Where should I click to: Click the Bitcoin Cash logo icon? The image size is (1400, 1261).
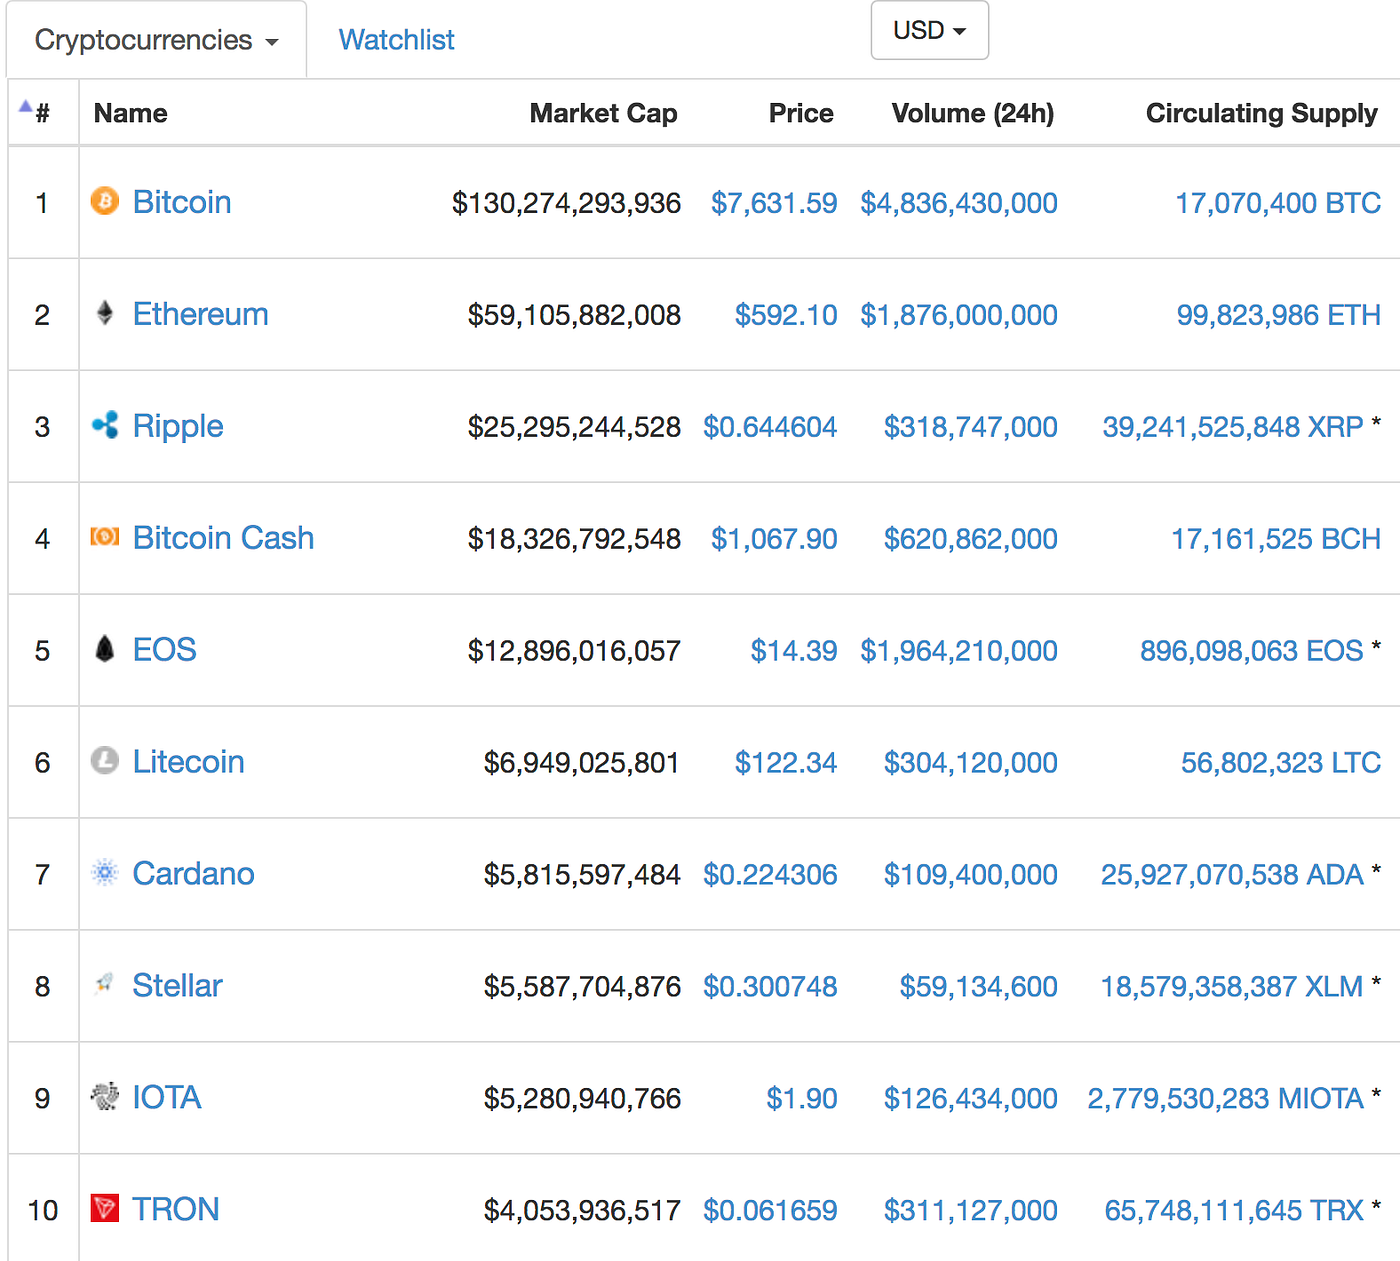(x=105, y=537)
